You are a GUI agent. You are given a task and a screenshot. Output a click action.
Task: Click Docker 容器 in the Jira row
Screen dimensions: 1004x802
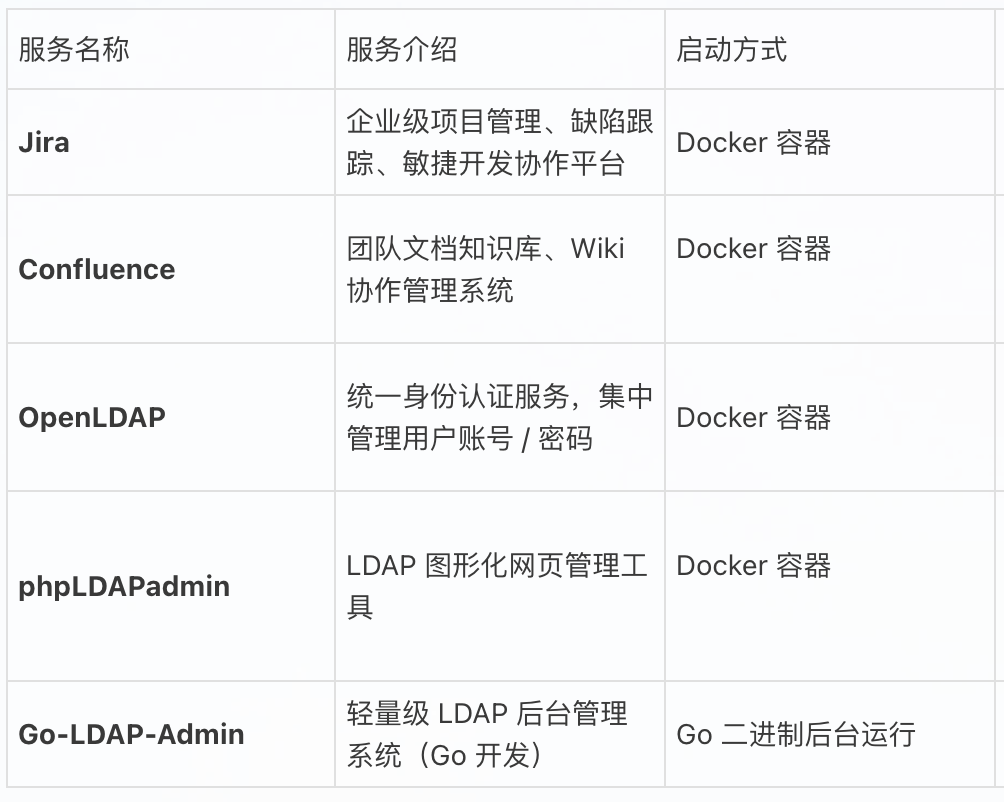point(754,143)
